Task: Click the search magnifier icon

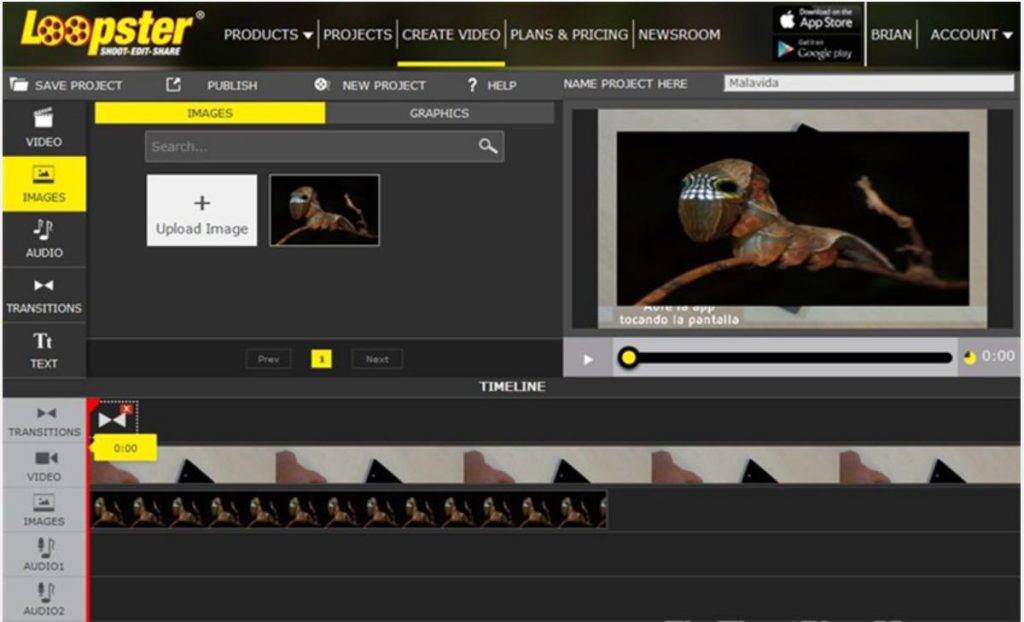Action: pos(487,146)
